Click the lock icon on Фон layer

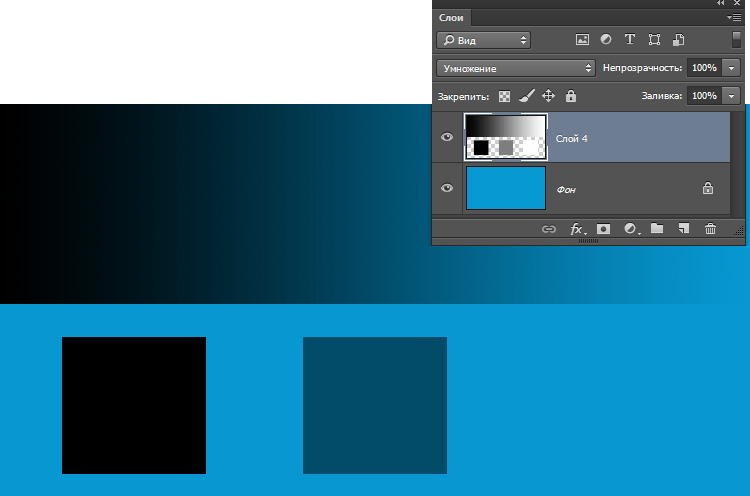(708, 188)
